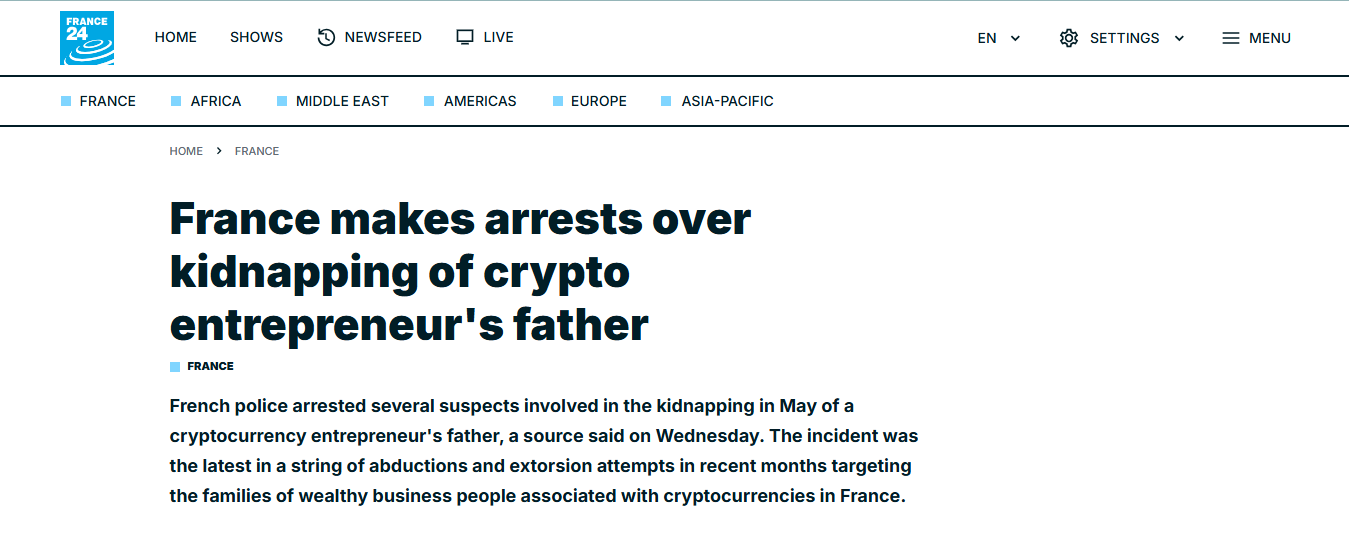This screenshot has width=1349, height=539.
Task: Click the Home breadcrumb link
Action: tap(186, 151)
